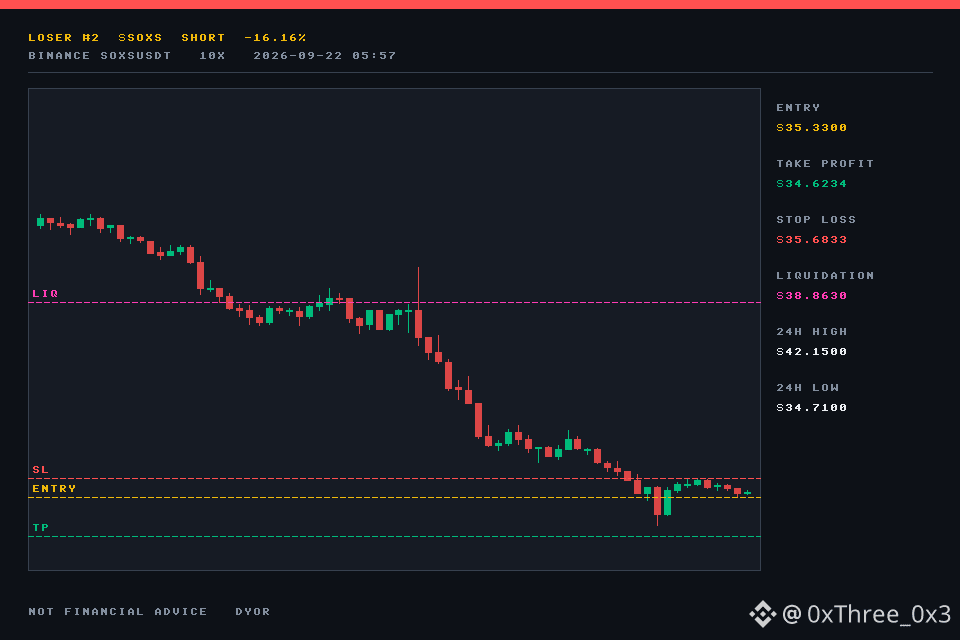Click the SL line label
This screenshot has height=640, width=960.
pyautogui.click(x=40, y=470)
